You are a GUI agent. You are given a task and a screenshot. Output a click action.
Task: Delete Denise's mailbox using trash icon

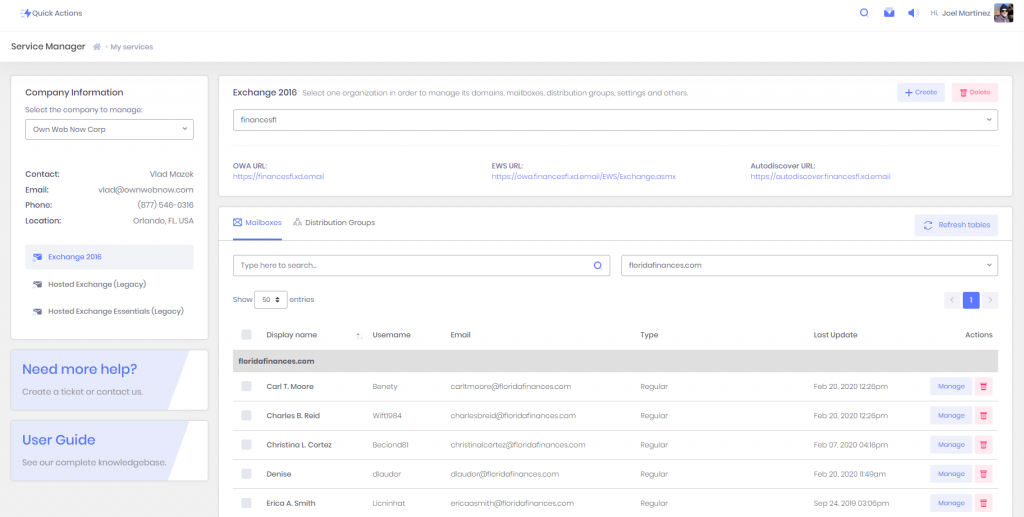983,474
